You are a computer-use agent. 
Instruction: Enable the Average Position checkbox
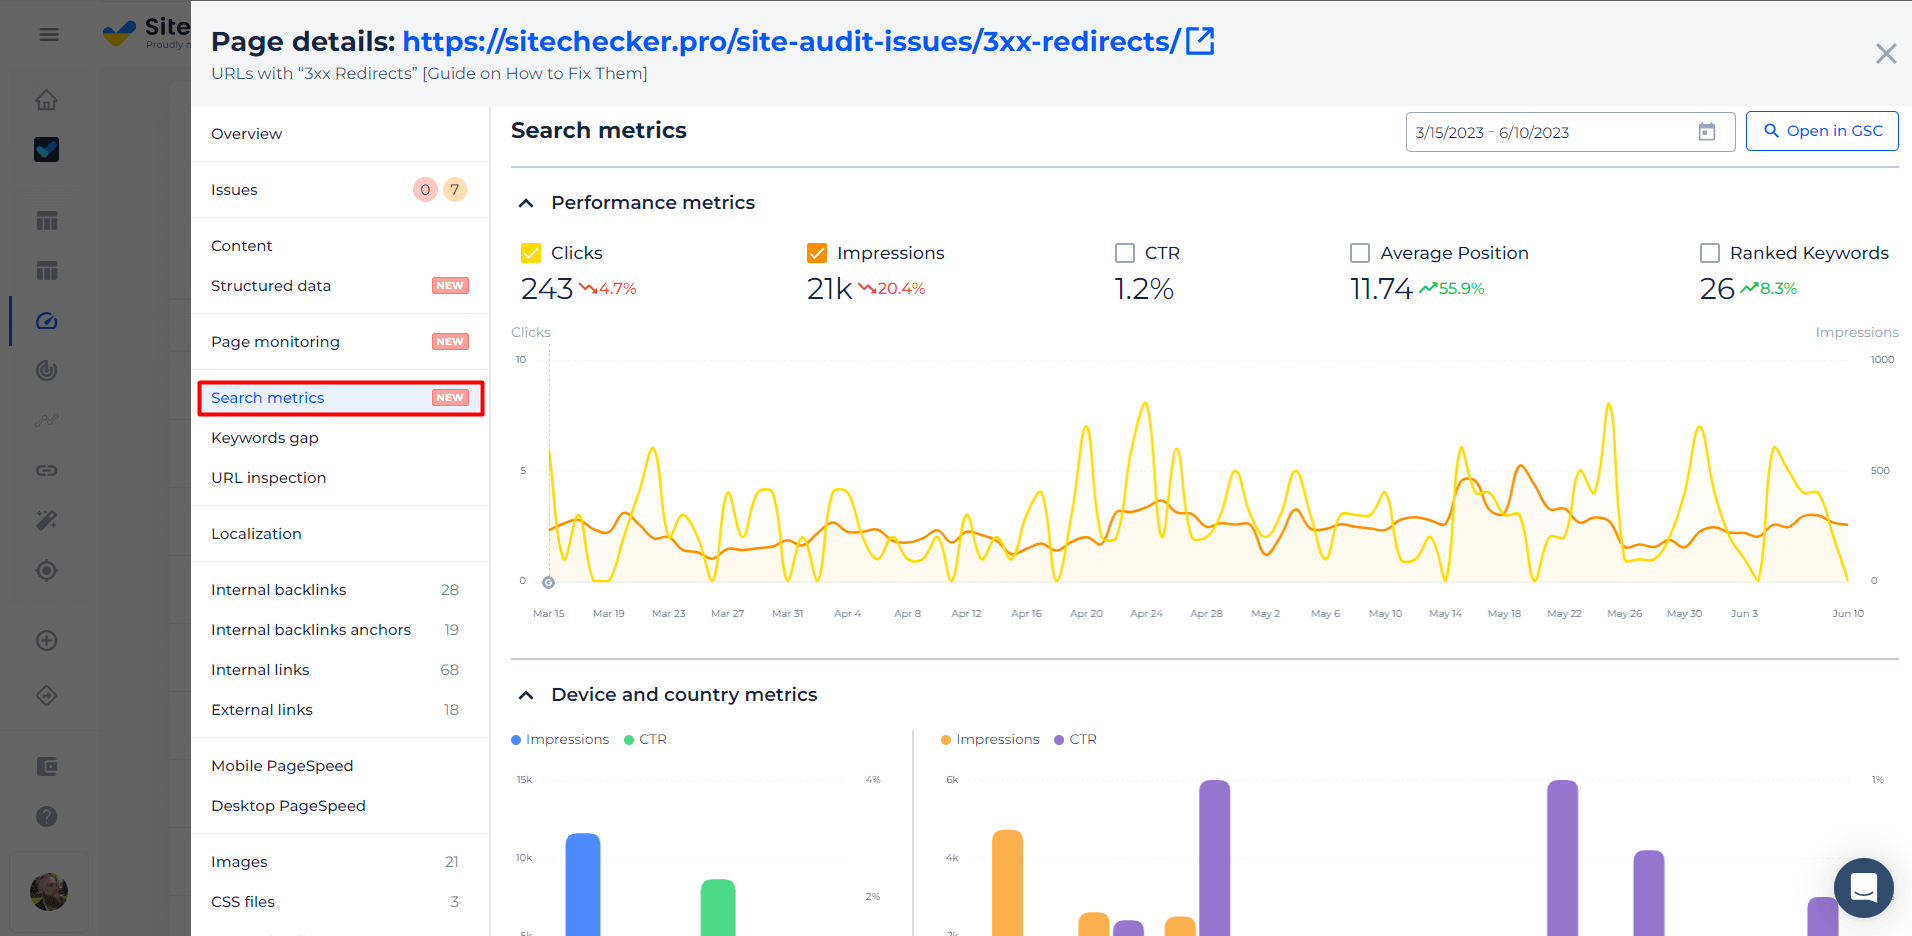[x=1360, y=253]
